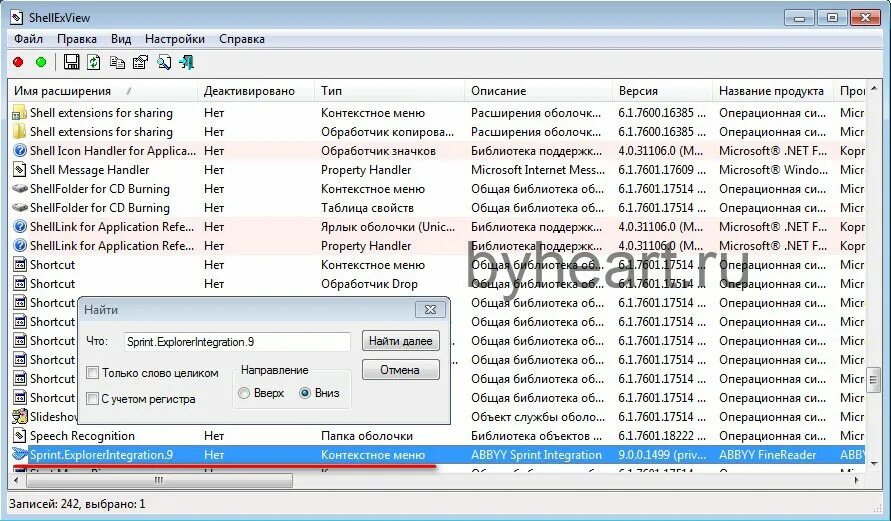This screenshot has width=891, height=521.
Task: Click icon of ShellFolder for CD Burning Таблица свойств row
Action: coord(20,207)
